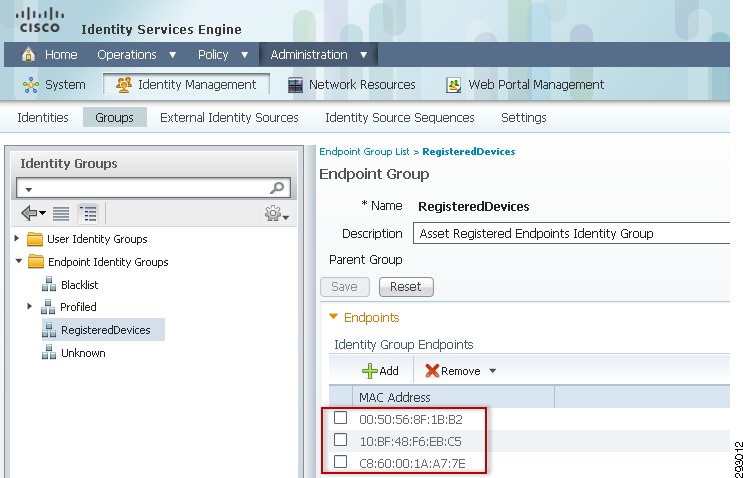Click the Add endpoint button label
This screenshot has height=478, width=743.
coord(389,371)
